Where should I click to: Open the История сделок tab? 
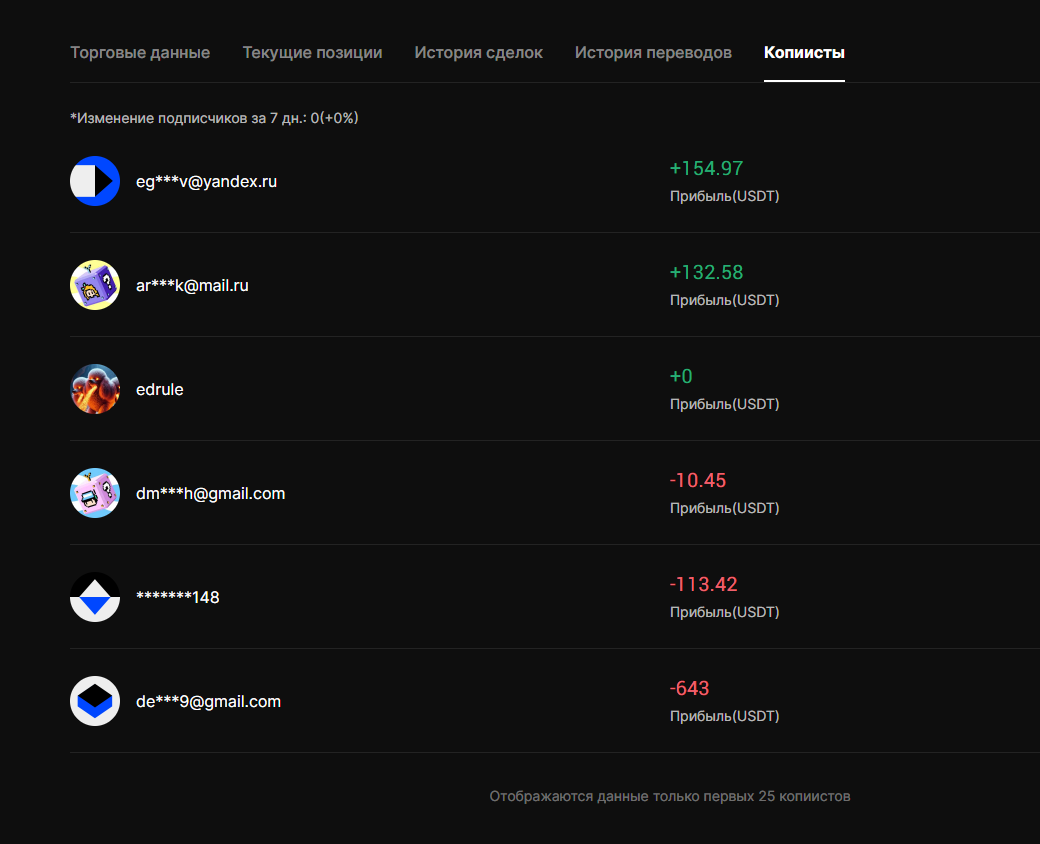point(478,53)
